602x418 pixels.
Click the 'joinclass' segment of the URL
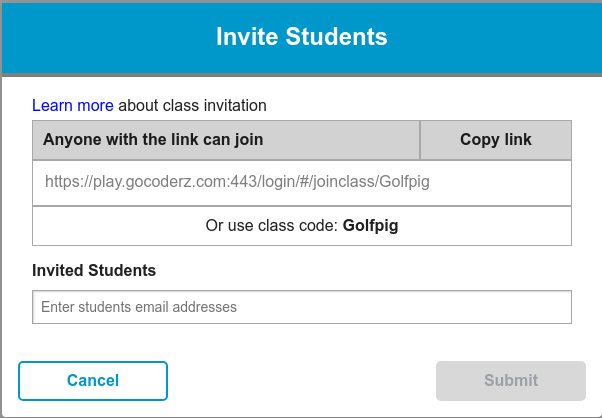point(340,183)
